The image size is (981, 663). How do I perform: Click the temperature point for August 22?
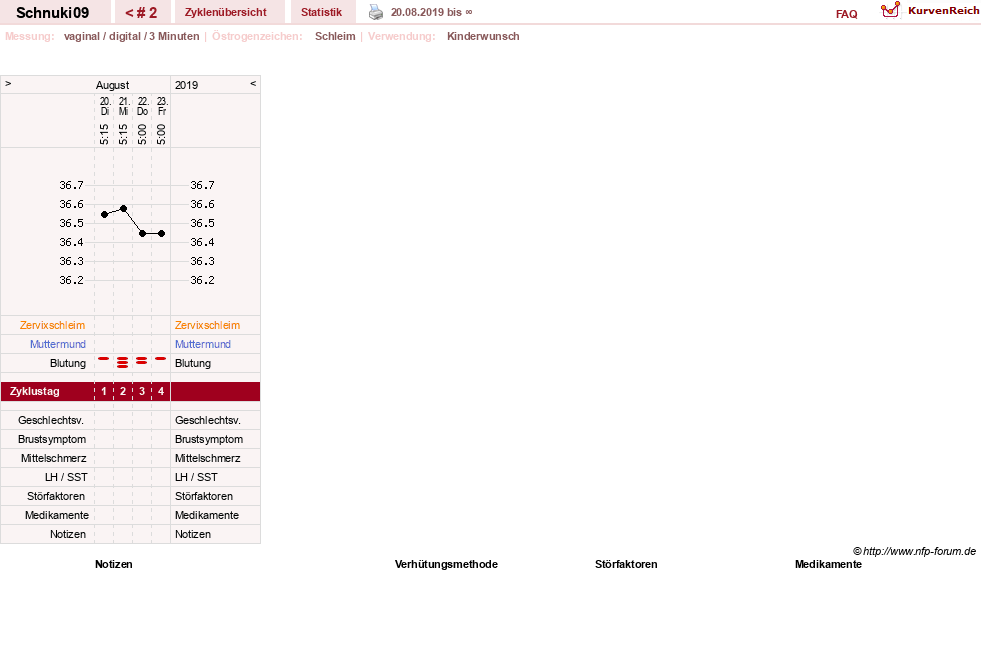(143, 233)
